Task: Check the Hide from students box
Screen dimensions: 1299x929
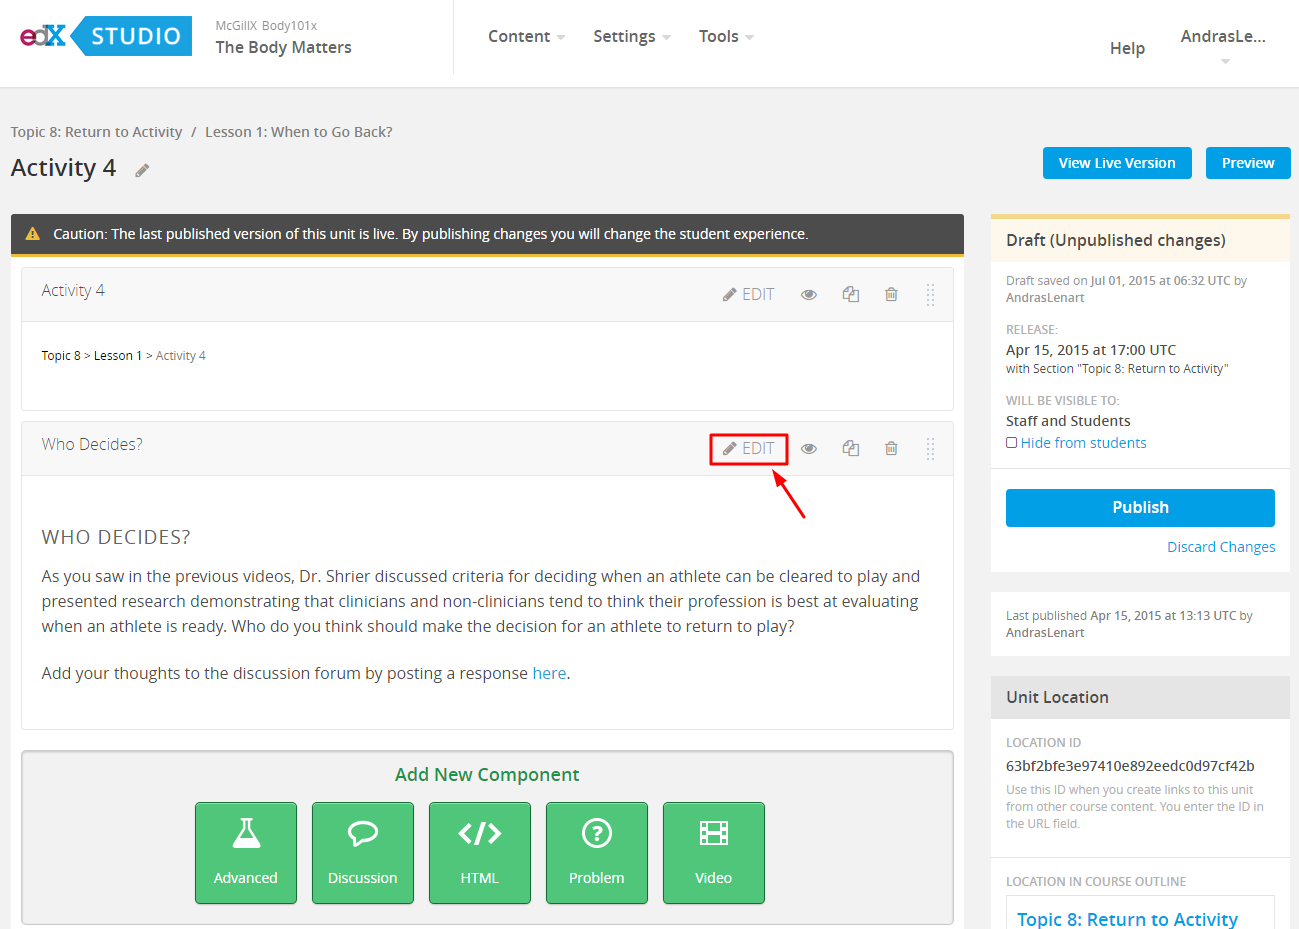Action: [x=1012, y=443]
